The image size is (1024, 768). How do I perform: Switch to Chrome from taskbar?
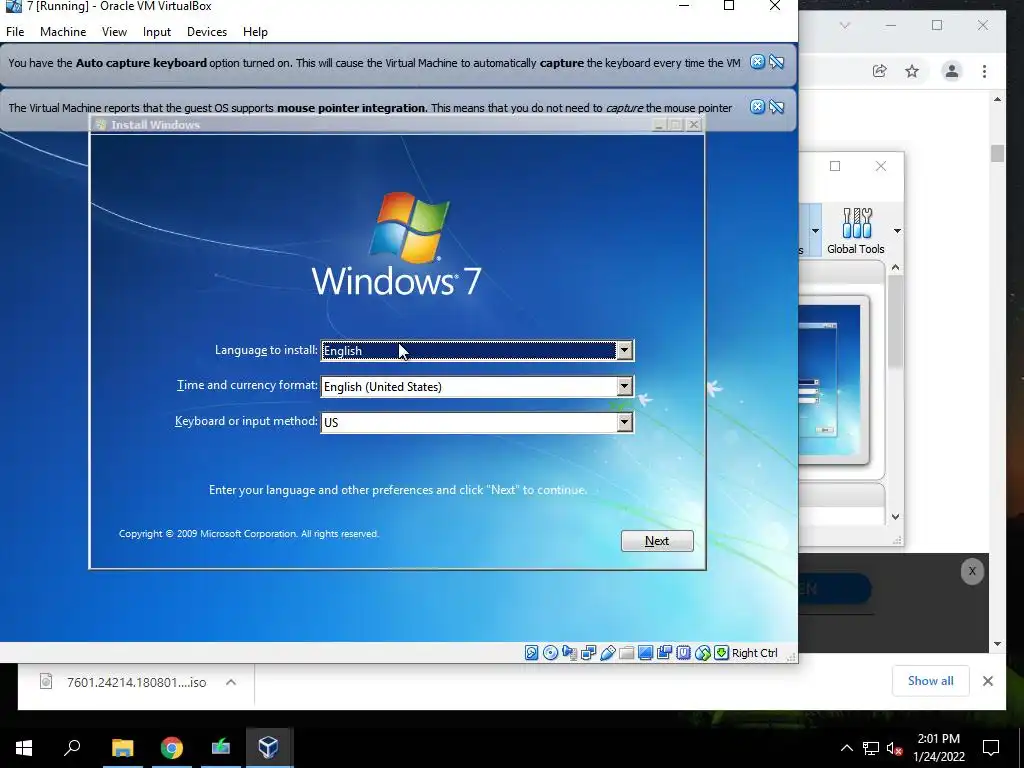(172, 748)
